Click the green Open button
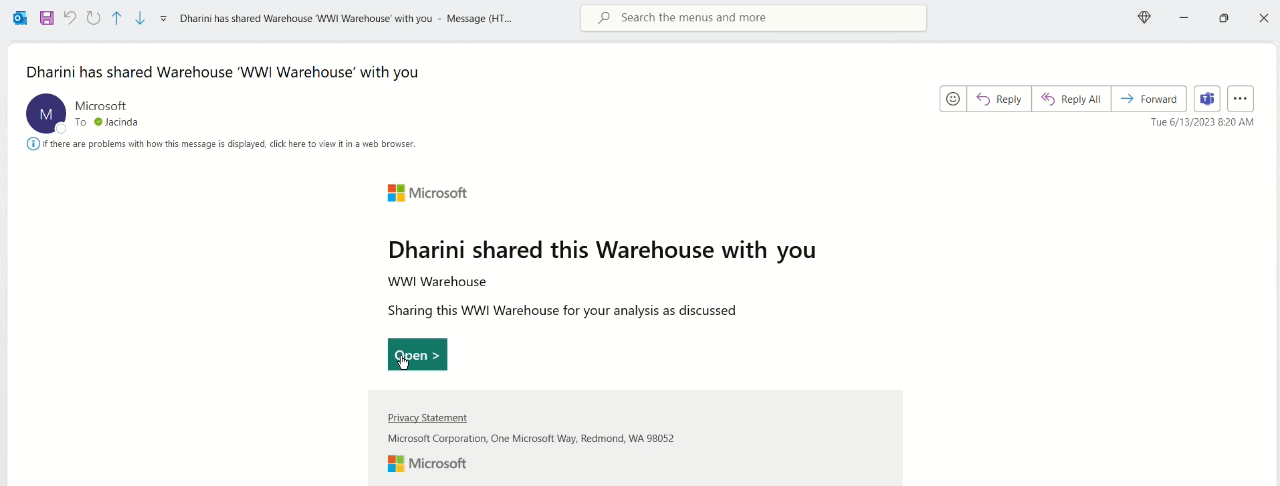Image resolution: width=1280 pixels, height=486 pixels. coord(417,355)
